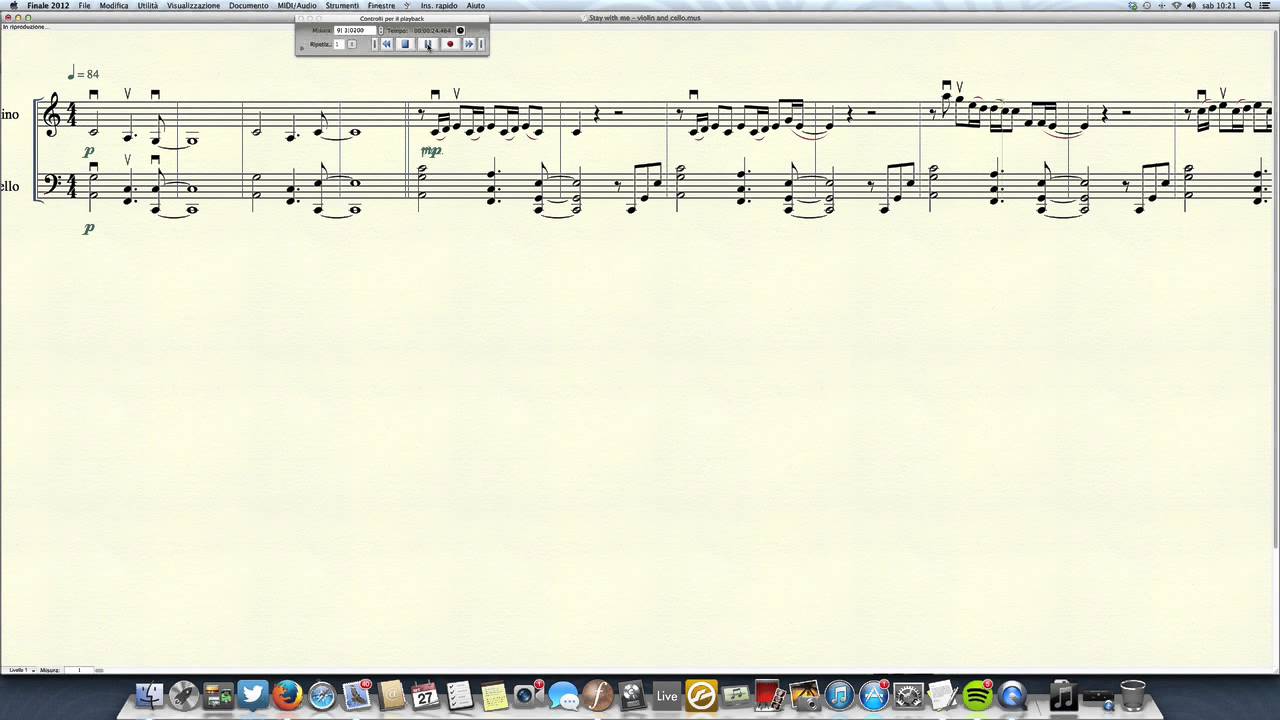Rewind playback with the double-left-arrow button
The image size is (1280, 720).
387,44
